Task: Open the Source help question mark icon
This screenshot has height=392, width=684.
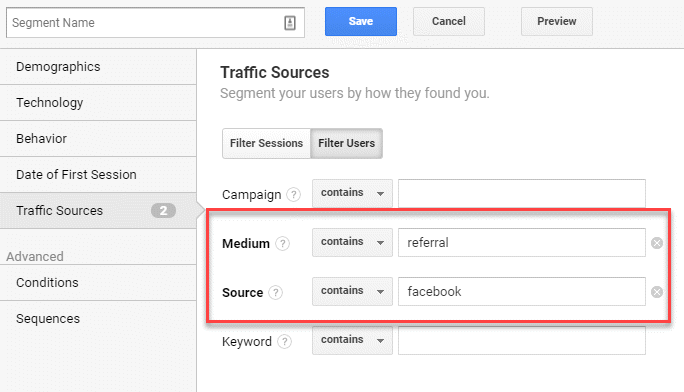Action: coord(276,292)
